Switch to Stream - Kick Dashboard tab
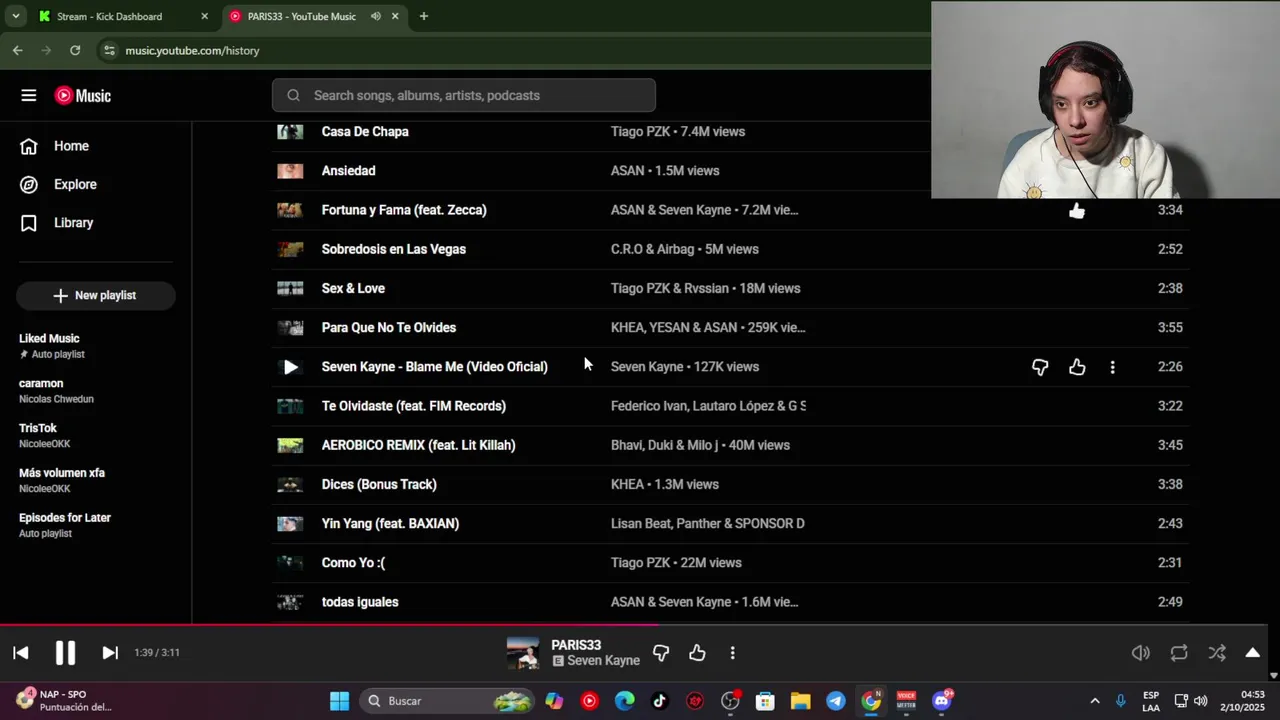The height and width of the screenshot is (720, 1280). click(x=110, y=16)
